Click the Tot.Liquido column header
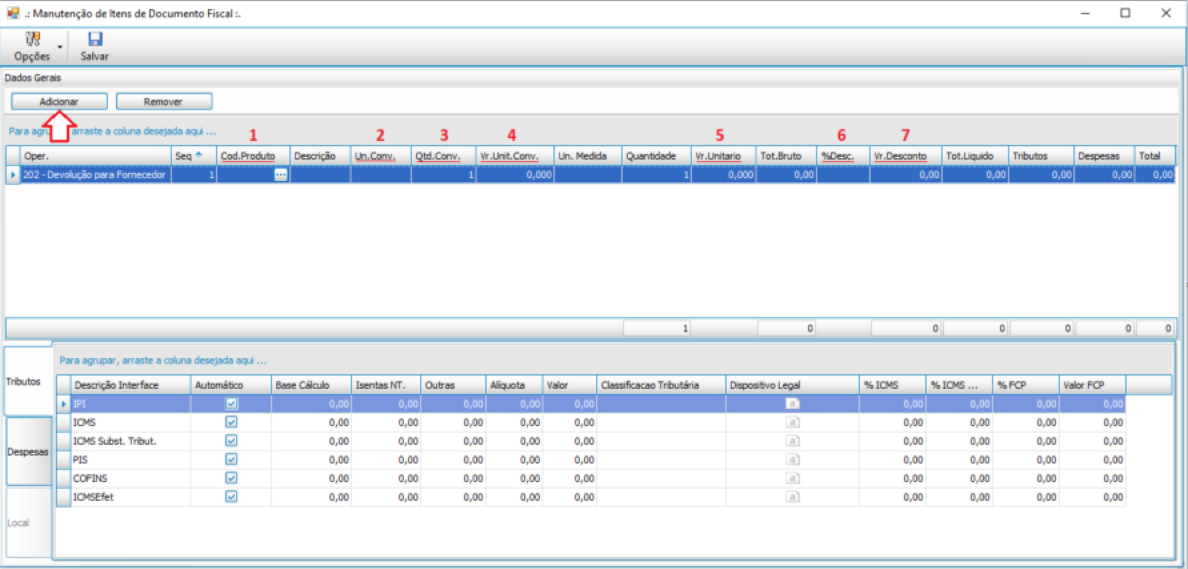 click(975, 155)
